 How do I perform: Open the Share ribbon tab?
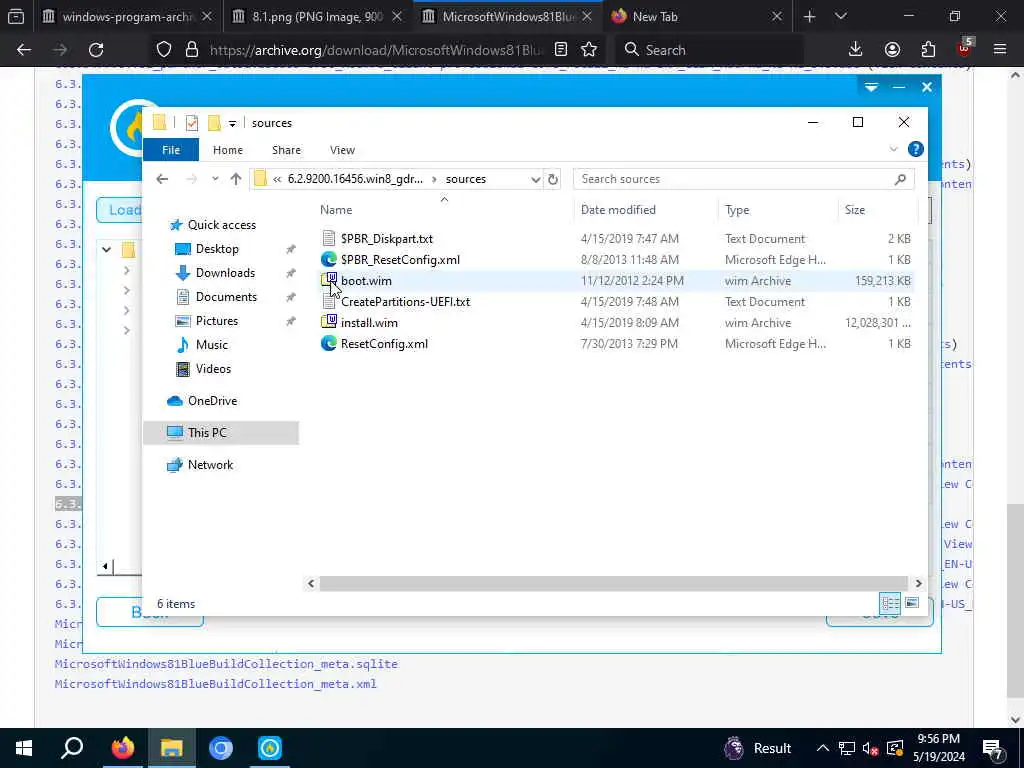click(286, 150)
